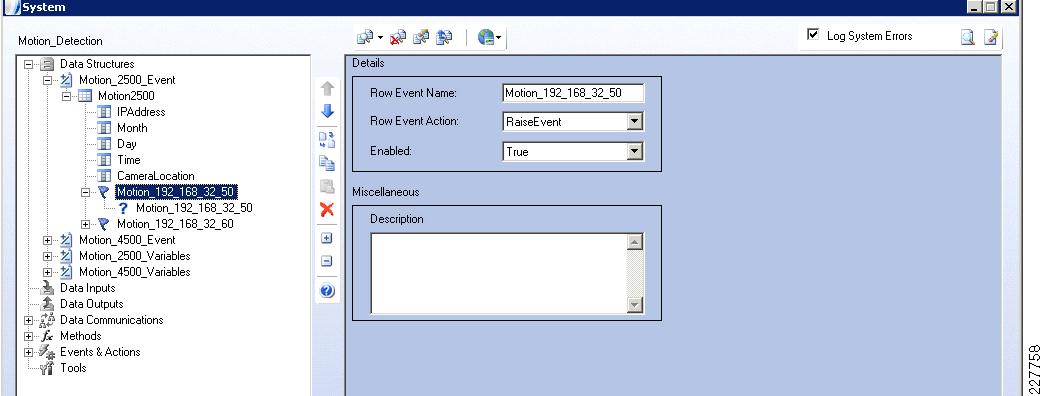Click the Description scrollbar down arrow
The width and height of the screenshot is (1041, 396).
click(x=635, y=305)
